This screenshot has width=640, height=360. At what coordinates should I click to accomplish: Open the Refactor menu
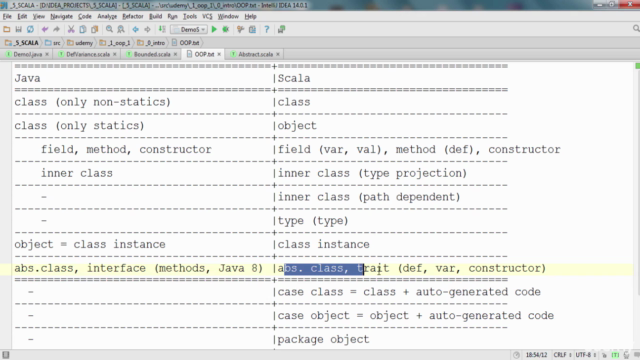(133, 16)
